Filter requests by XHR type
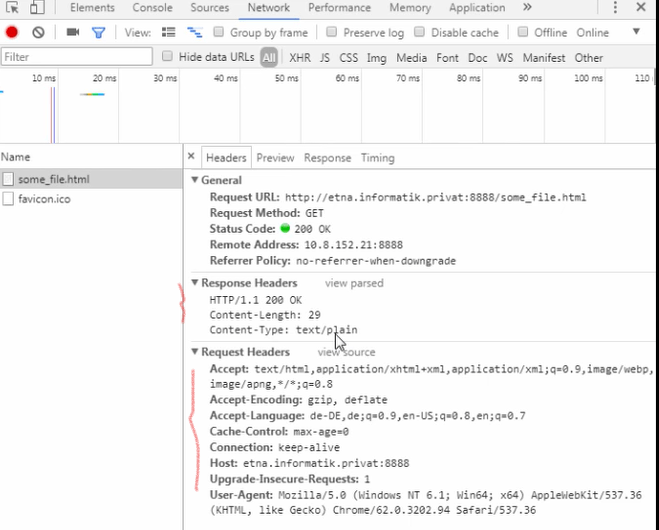This screenshot has width=659, height=530. click(x=299, y=58)
